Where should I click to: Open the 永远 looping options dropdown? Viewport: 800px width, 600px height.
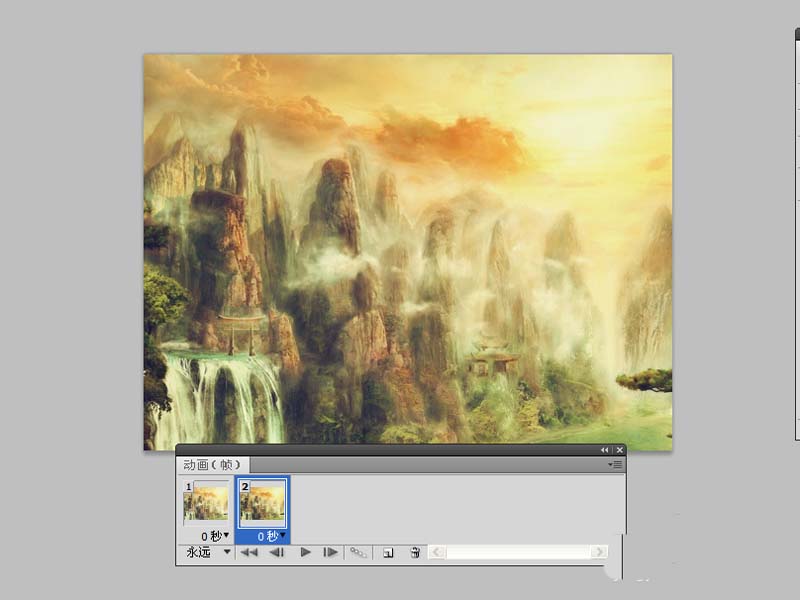(x=209, y=552)
